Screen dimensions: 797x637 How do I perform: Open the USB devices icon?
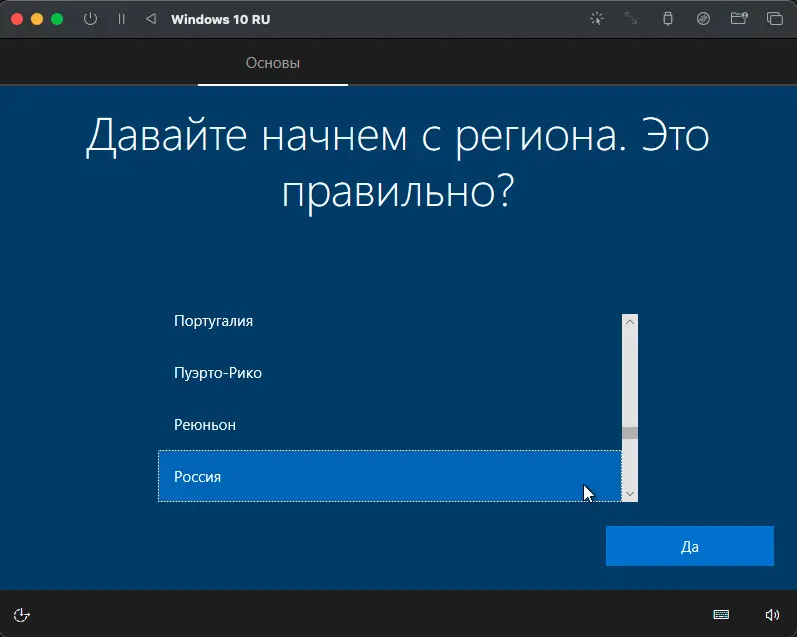668,19
